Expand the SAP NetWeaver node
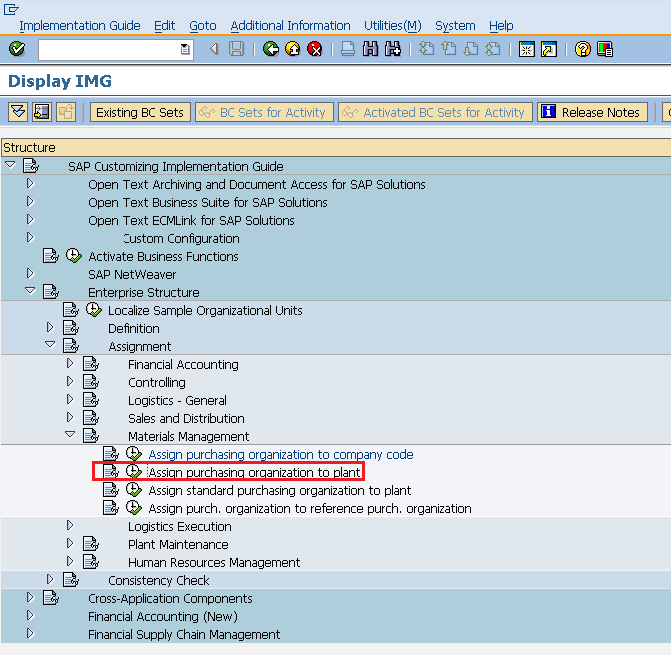 click(x=30, y=273)
